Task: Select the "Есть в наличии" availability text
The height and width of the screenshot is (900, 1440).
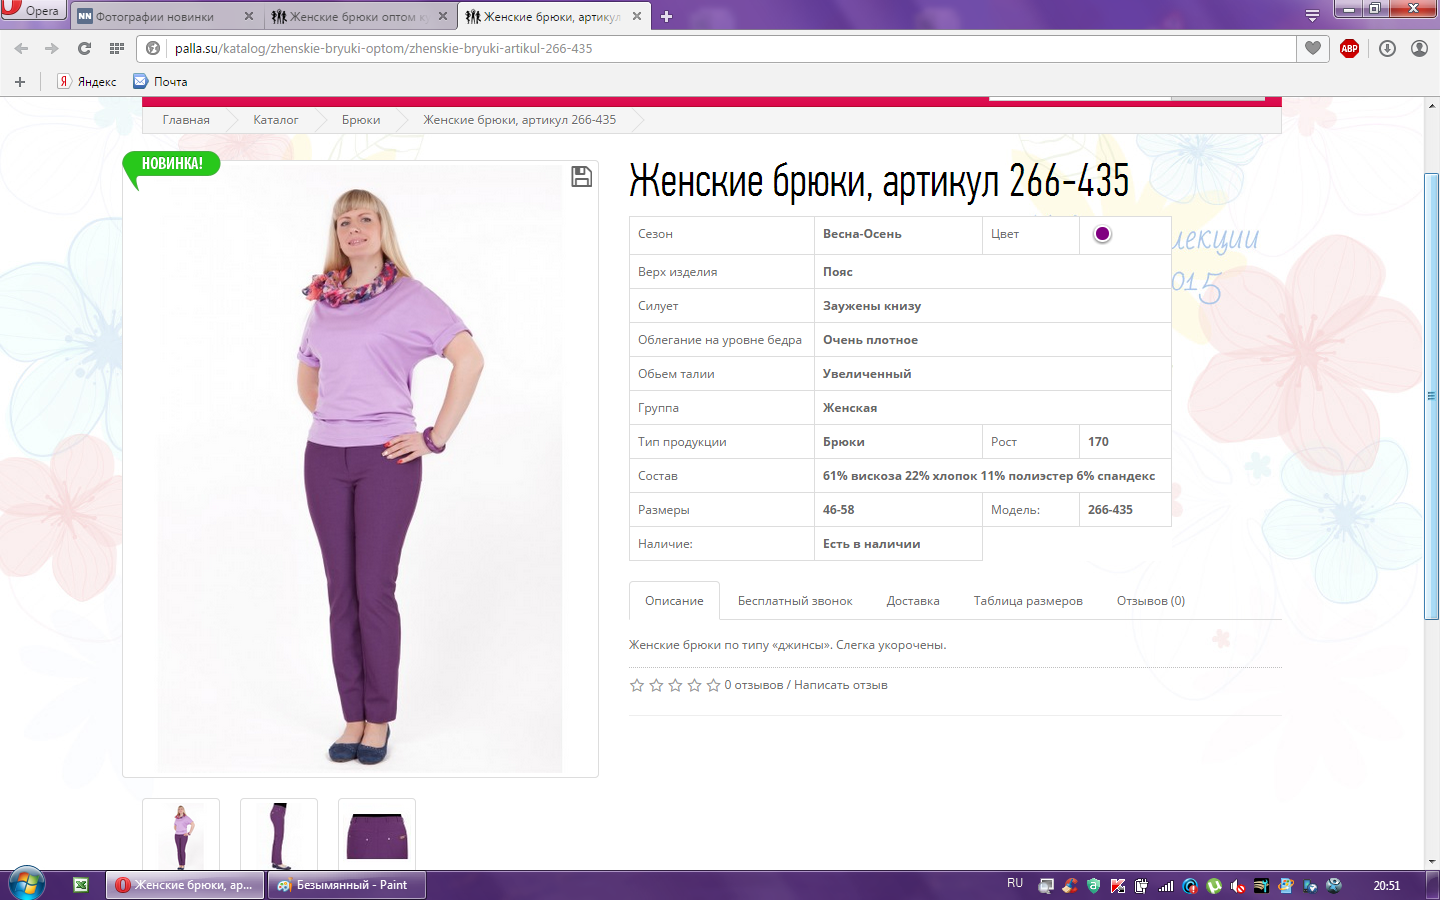Action: click(871, 544)
